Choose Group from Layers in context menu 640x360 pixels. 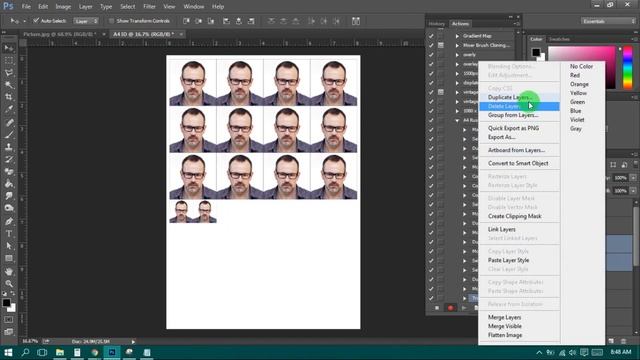pyautogui.click(x=513, y=115)
